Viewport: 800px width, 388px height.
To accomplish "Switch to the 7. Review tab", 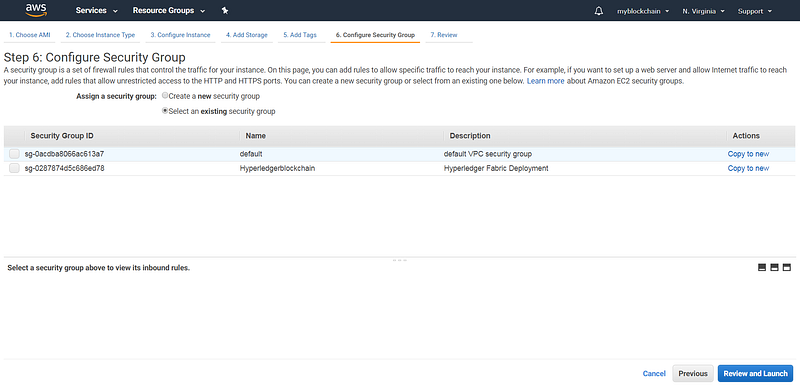I will 443,35.
